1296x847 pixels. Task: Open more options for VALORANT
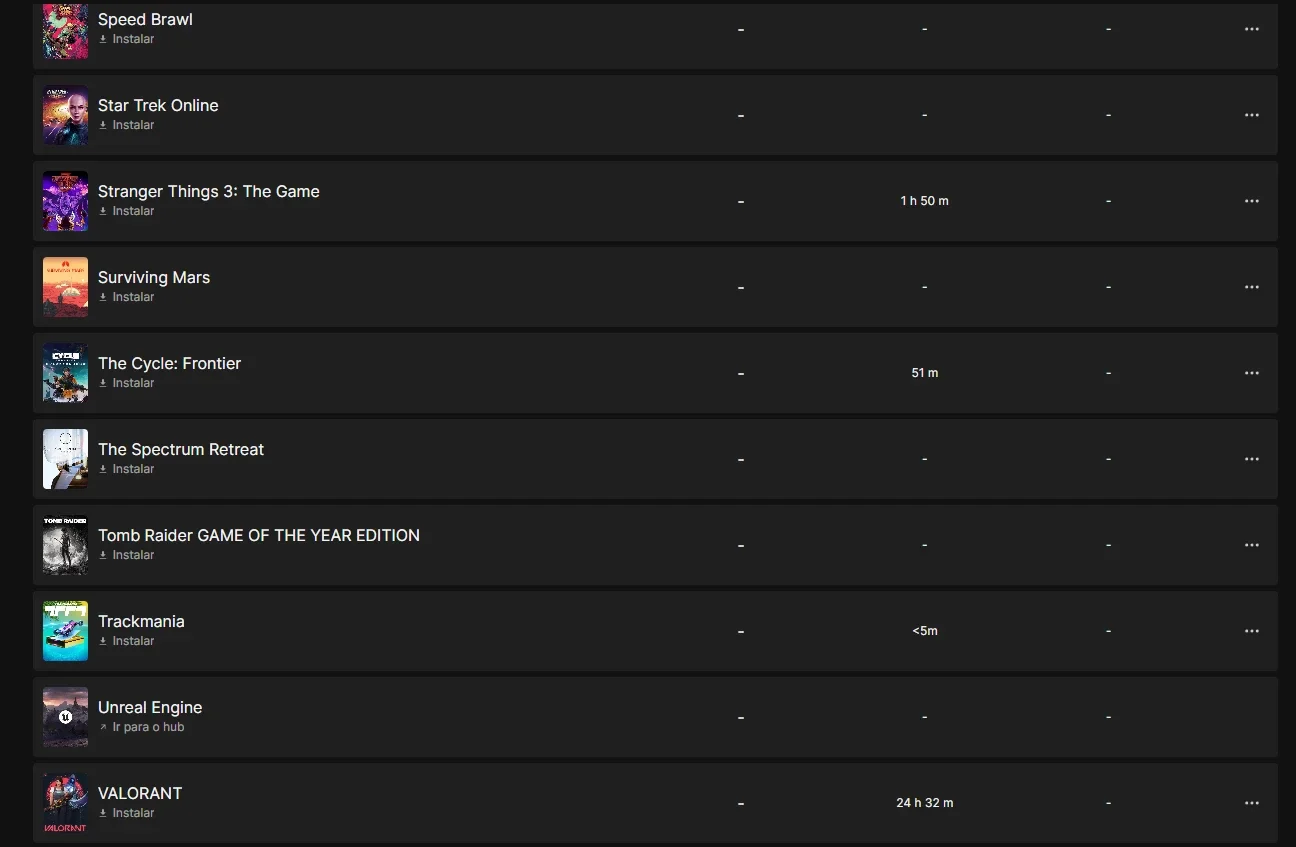point(1251,803)
